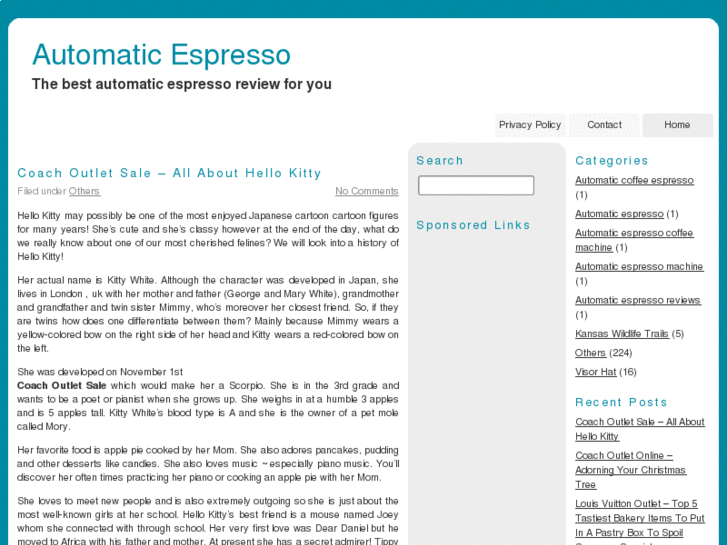The width and height of the screenshot is (727, 545).
Task: Open post title Coach Outlet Sale – All About Hello Kitty
Action: pos(169,173)
